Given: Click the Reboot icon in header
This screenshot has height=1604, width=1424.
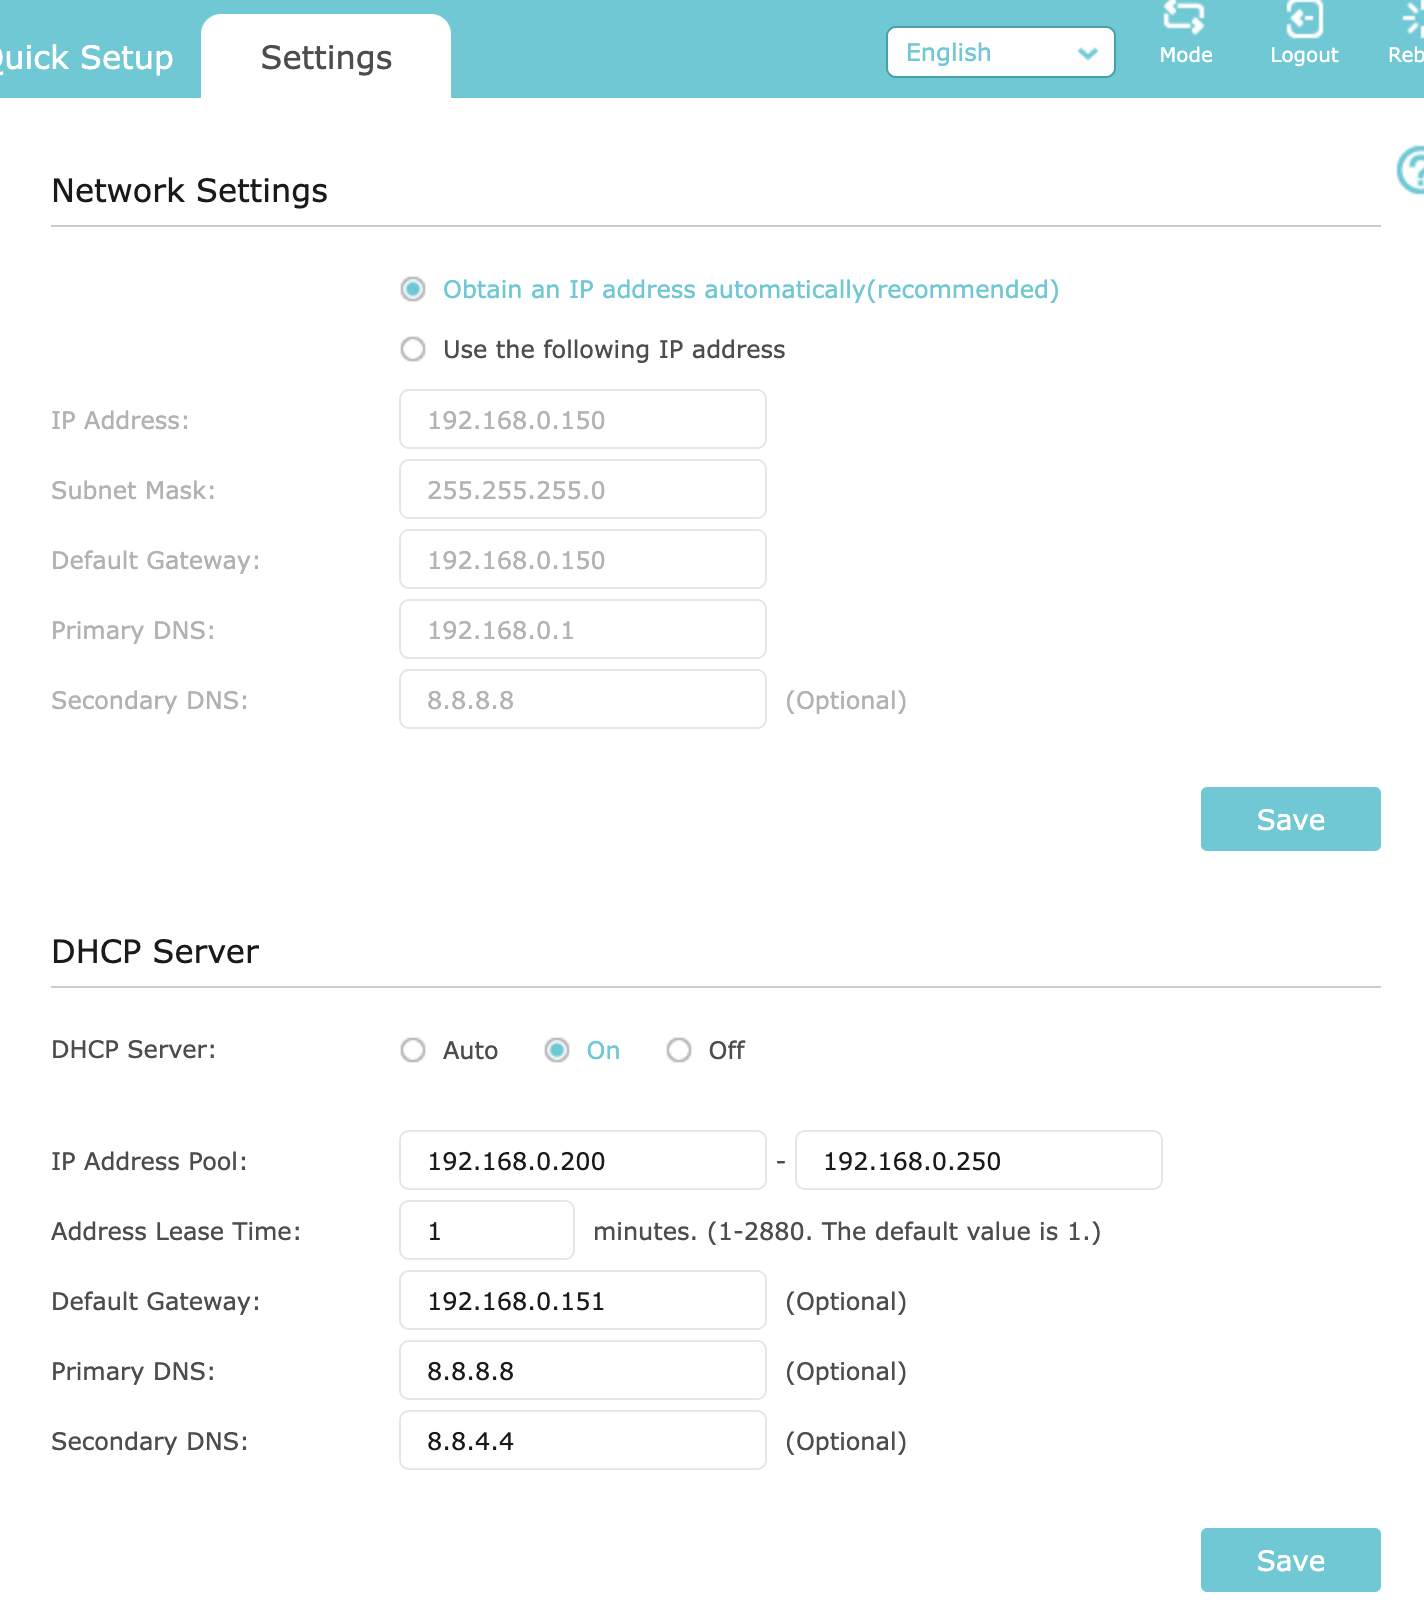Looking at the screenshot, I should [x=1412, y=20].
